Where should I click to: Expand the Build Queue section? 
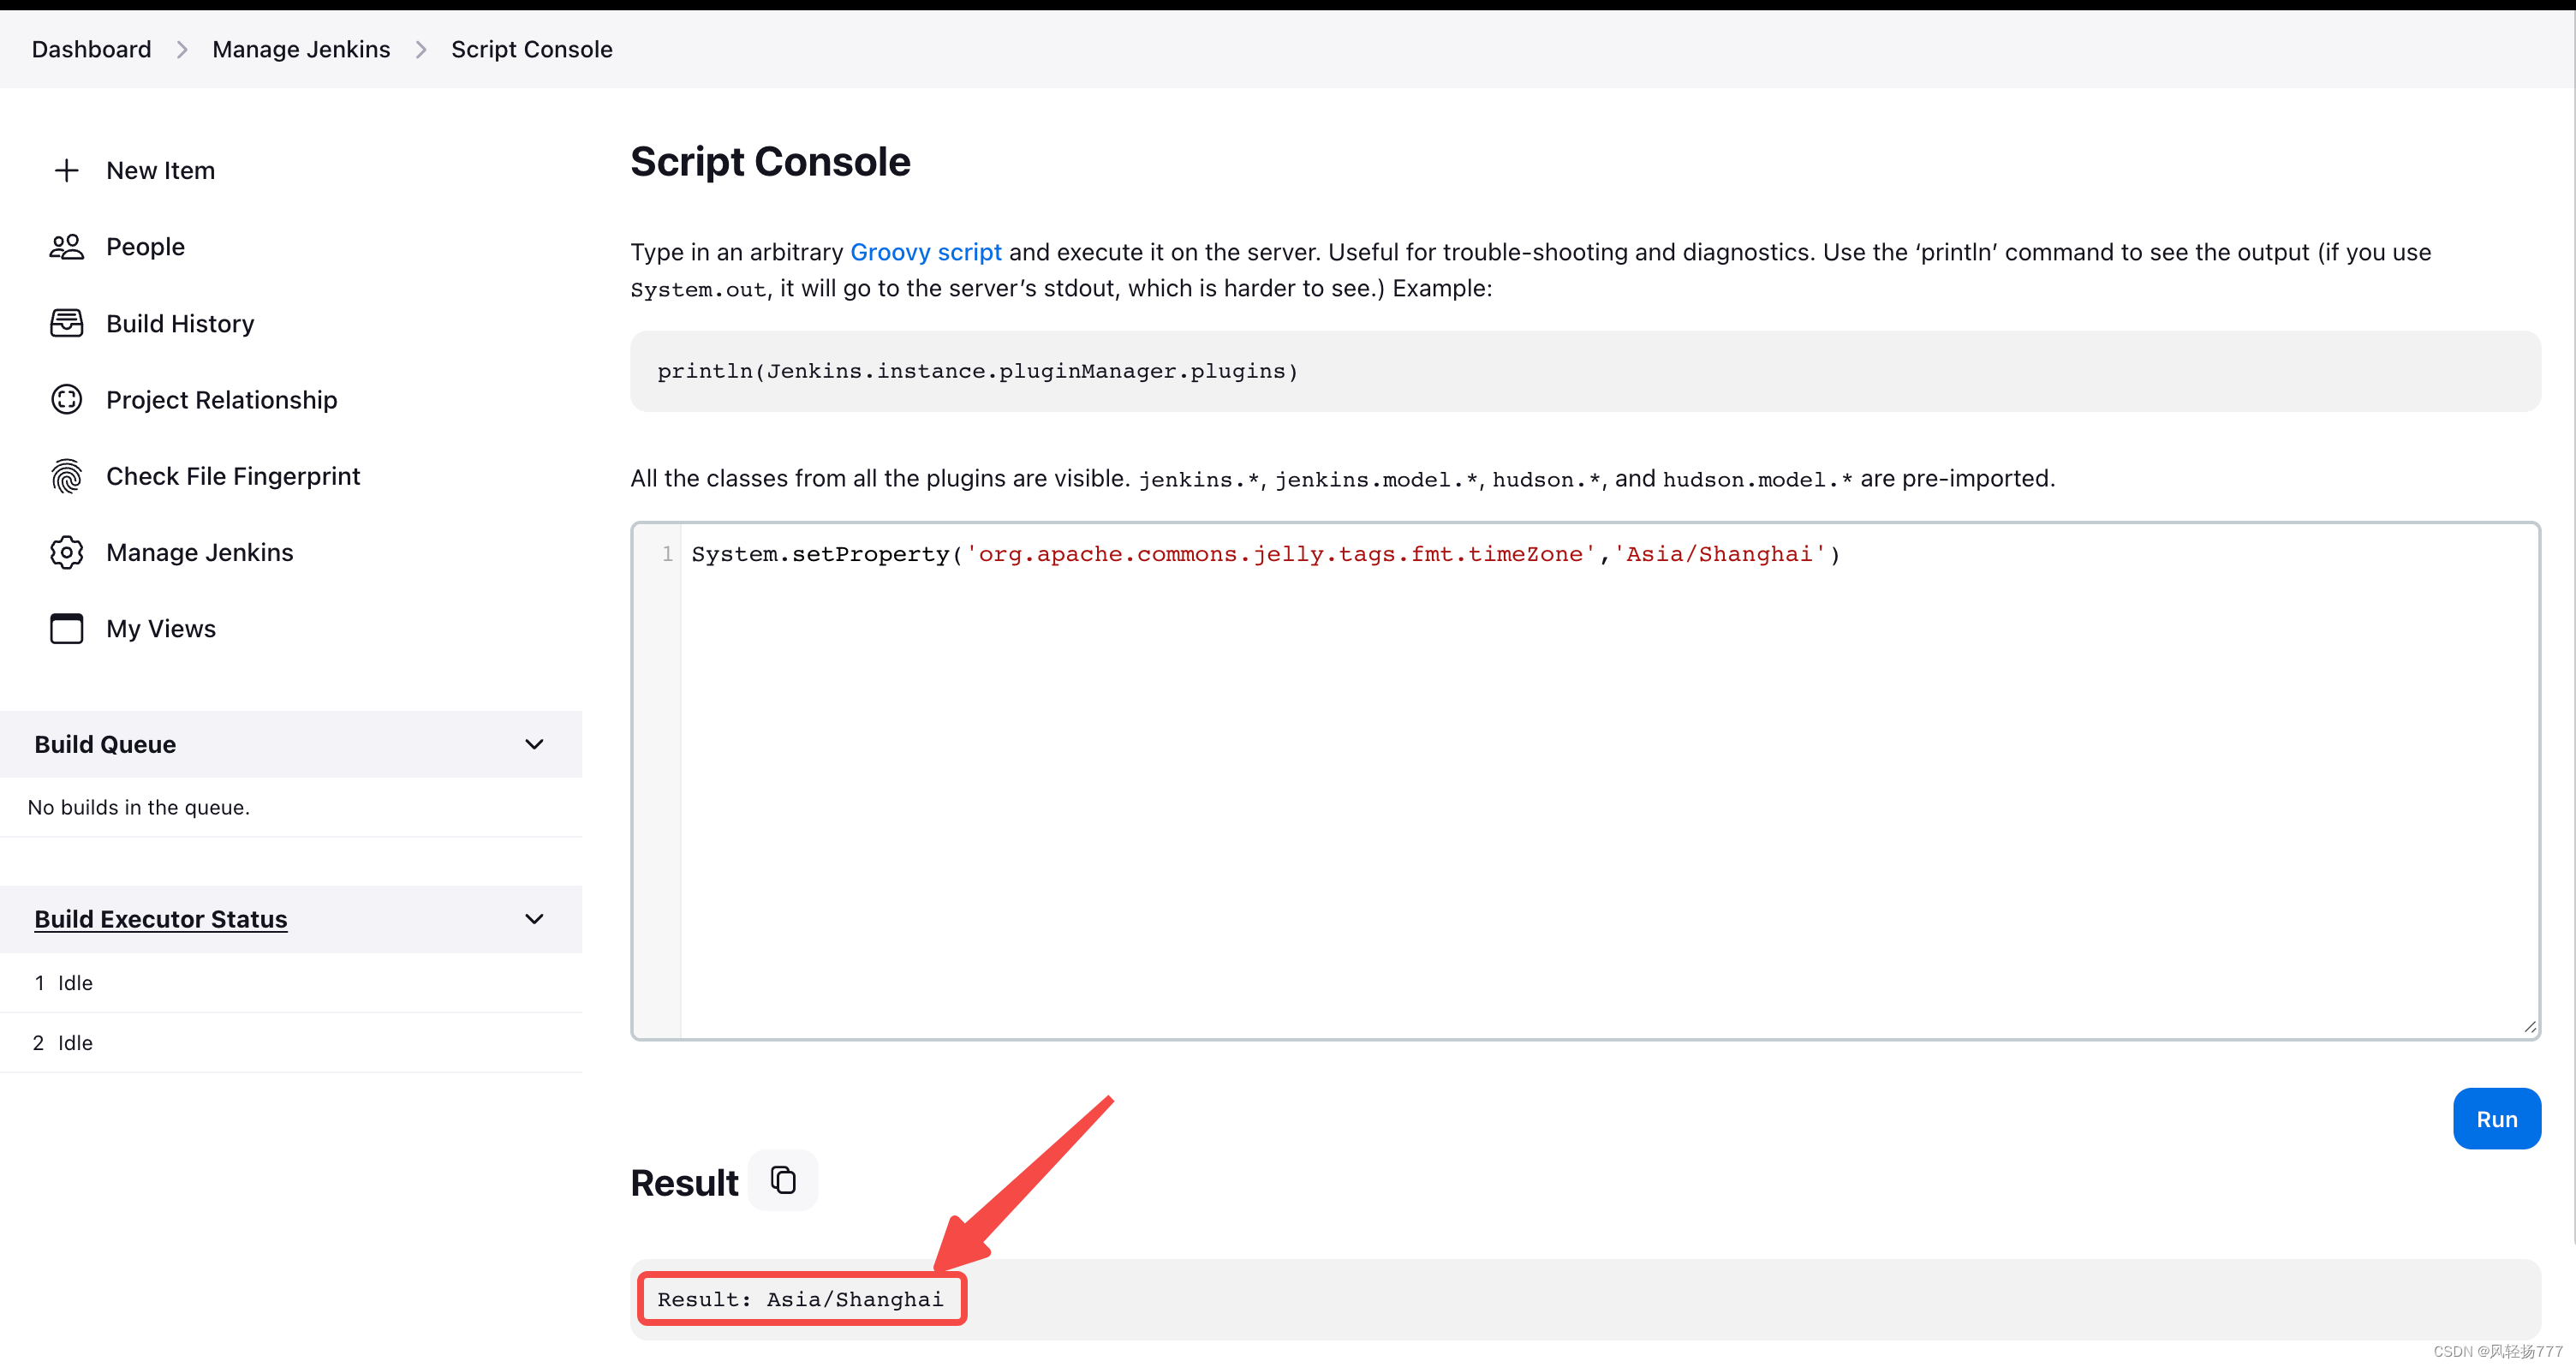click(x=535, y=745)
